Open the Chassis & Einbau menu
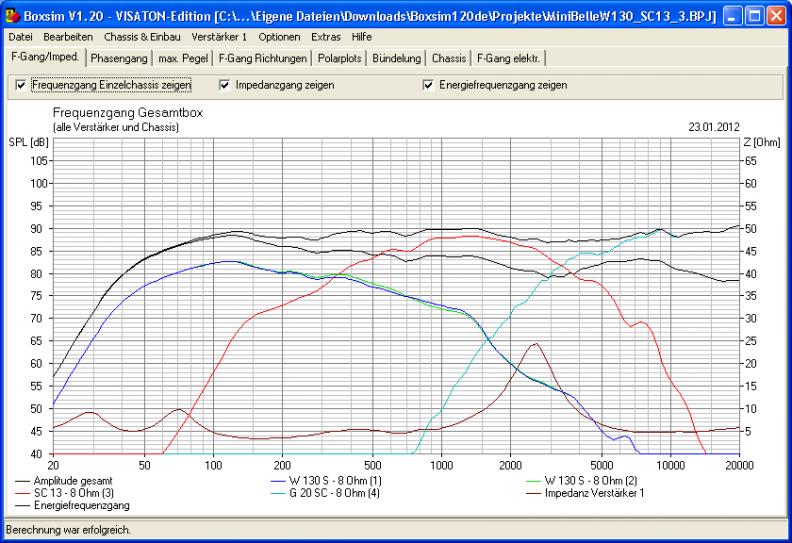Screen dimensions: 792x543 point(142,37)
